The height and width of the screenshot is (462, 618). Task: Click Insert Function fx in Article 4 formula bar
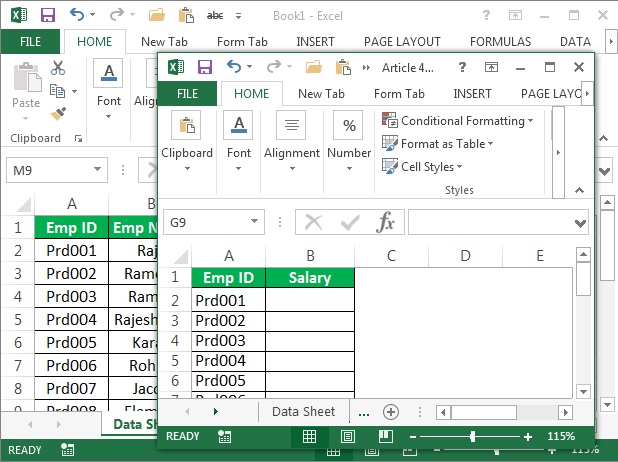(385, 222)
